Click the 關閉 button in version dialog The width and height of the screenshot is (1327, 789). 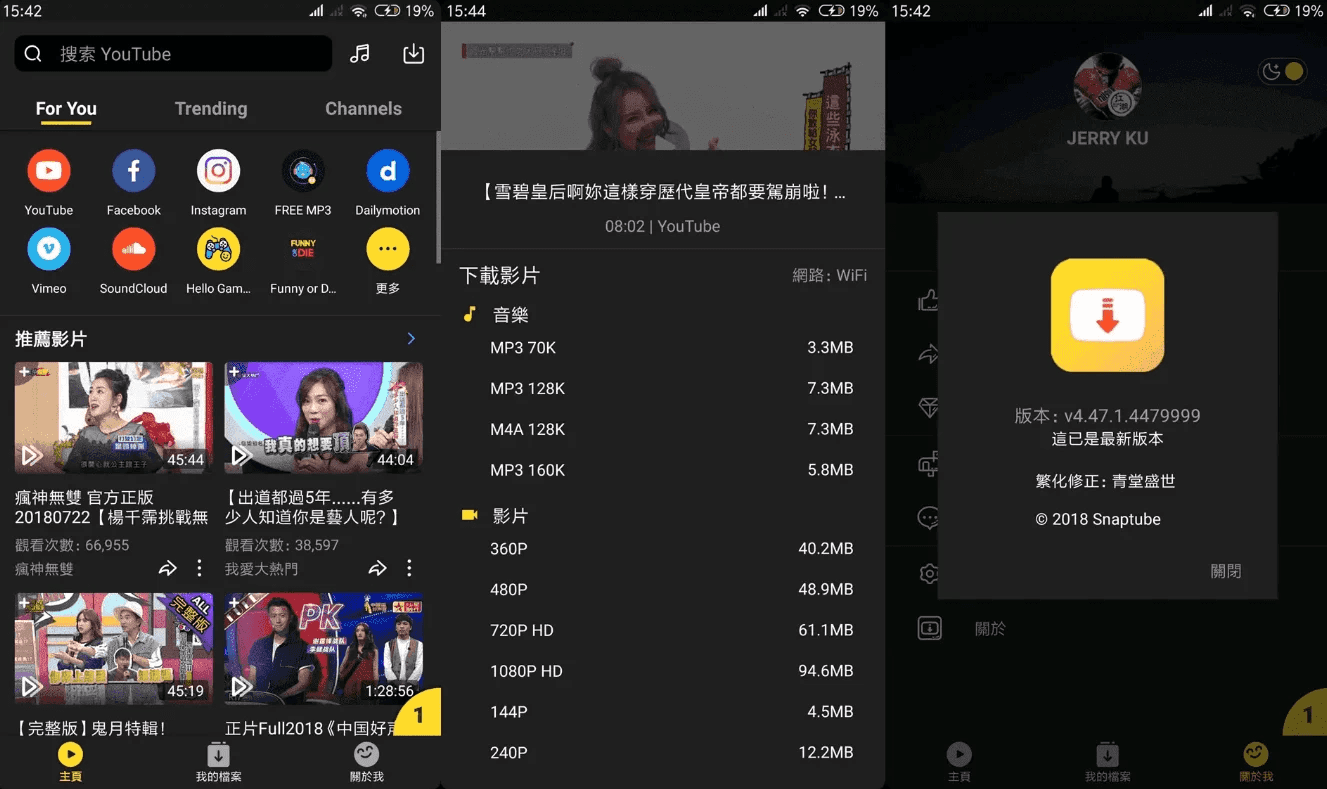click(1226, 571)
